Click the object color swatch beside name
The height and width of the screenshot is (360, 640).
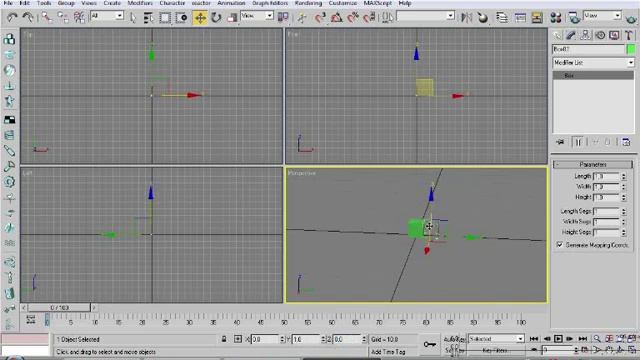click(631, 49)
